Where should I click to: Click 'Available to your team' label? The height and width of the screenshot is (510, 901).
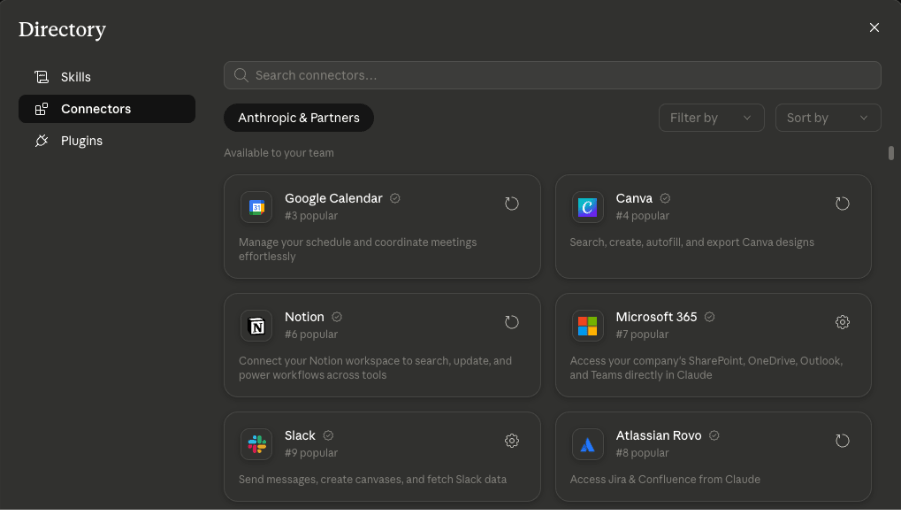point(279,153)
